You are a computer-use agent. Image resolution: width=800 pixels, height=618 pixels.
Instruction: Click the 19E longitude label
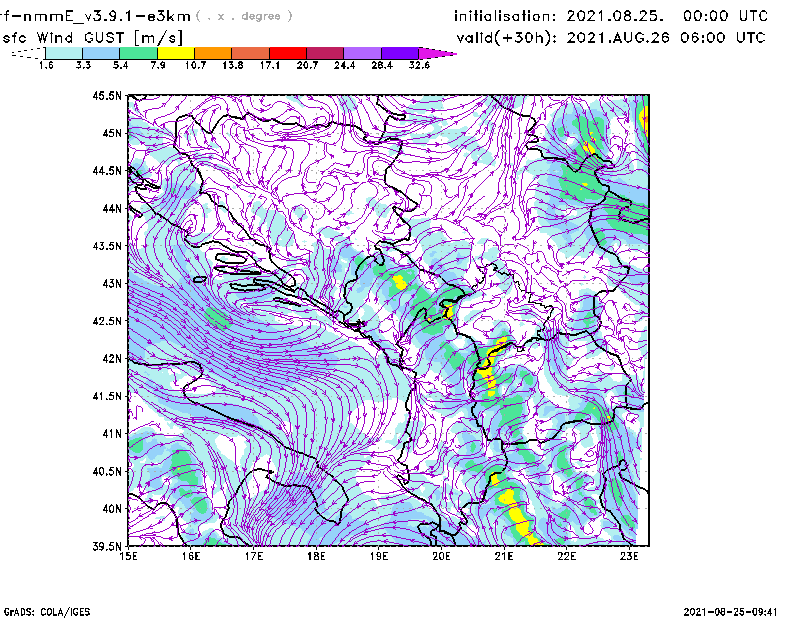379,556
